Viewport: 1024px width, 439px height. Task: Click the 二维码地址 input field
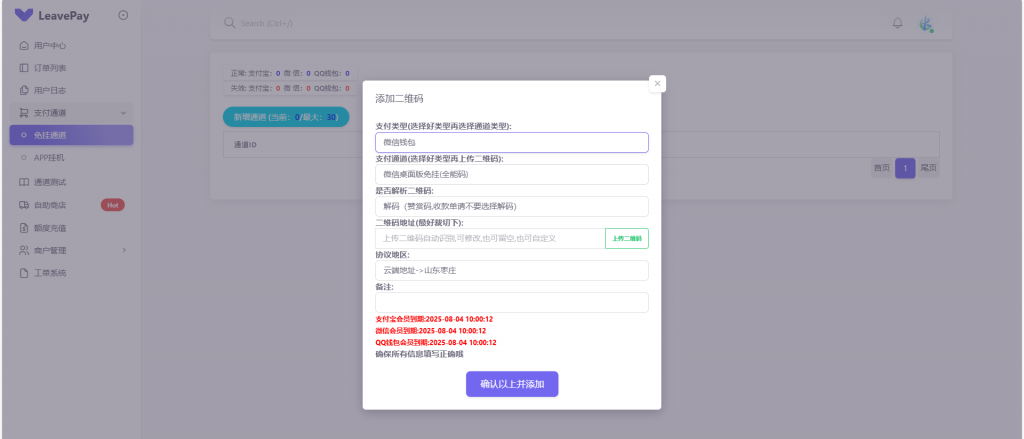point(490,238)
